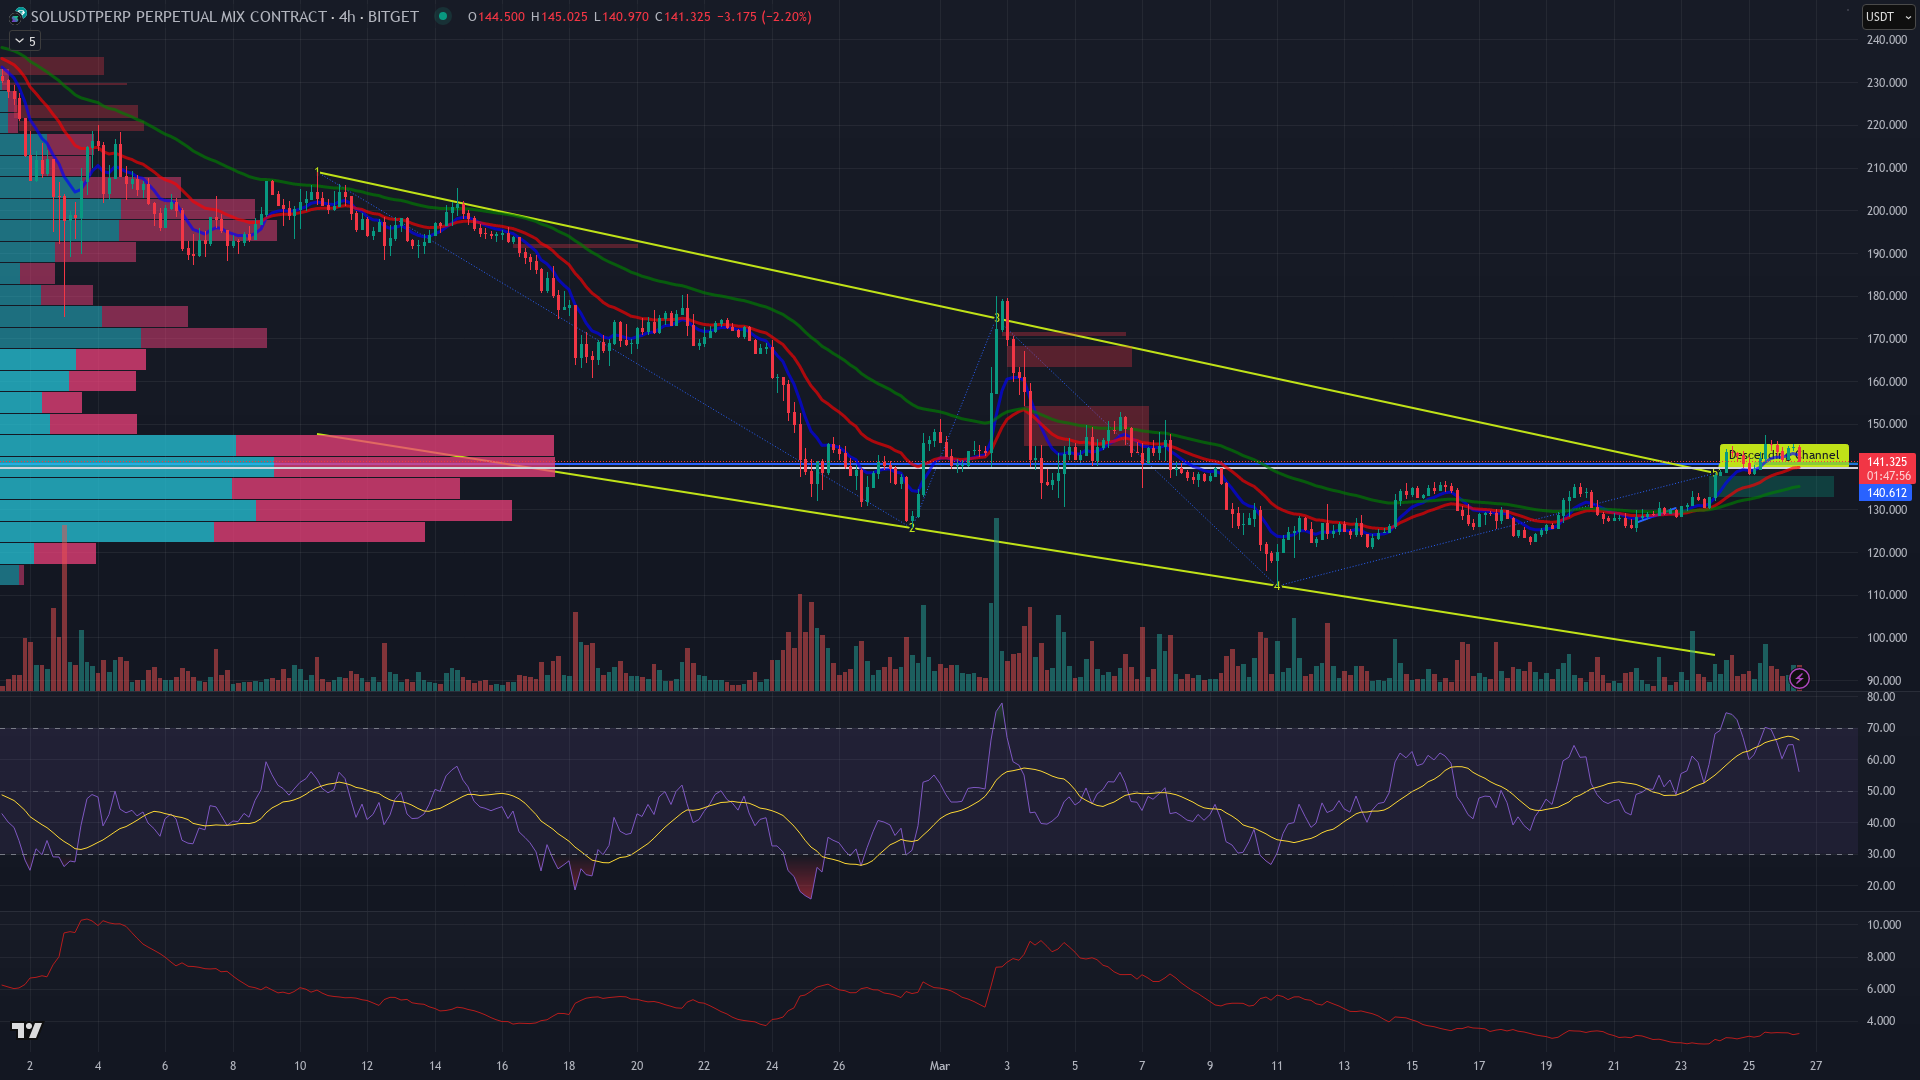
Task: Click the blue 140.612 price label
Action: (1886, 493)
